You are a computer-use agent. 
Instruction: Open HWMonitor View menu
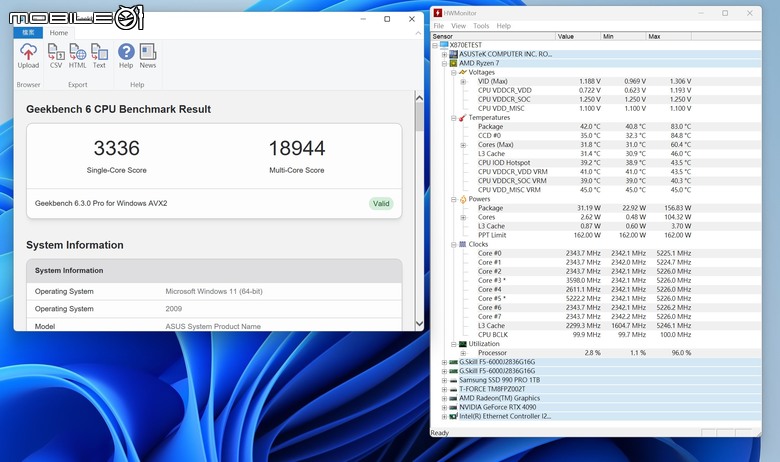click(x=458, y=26)
